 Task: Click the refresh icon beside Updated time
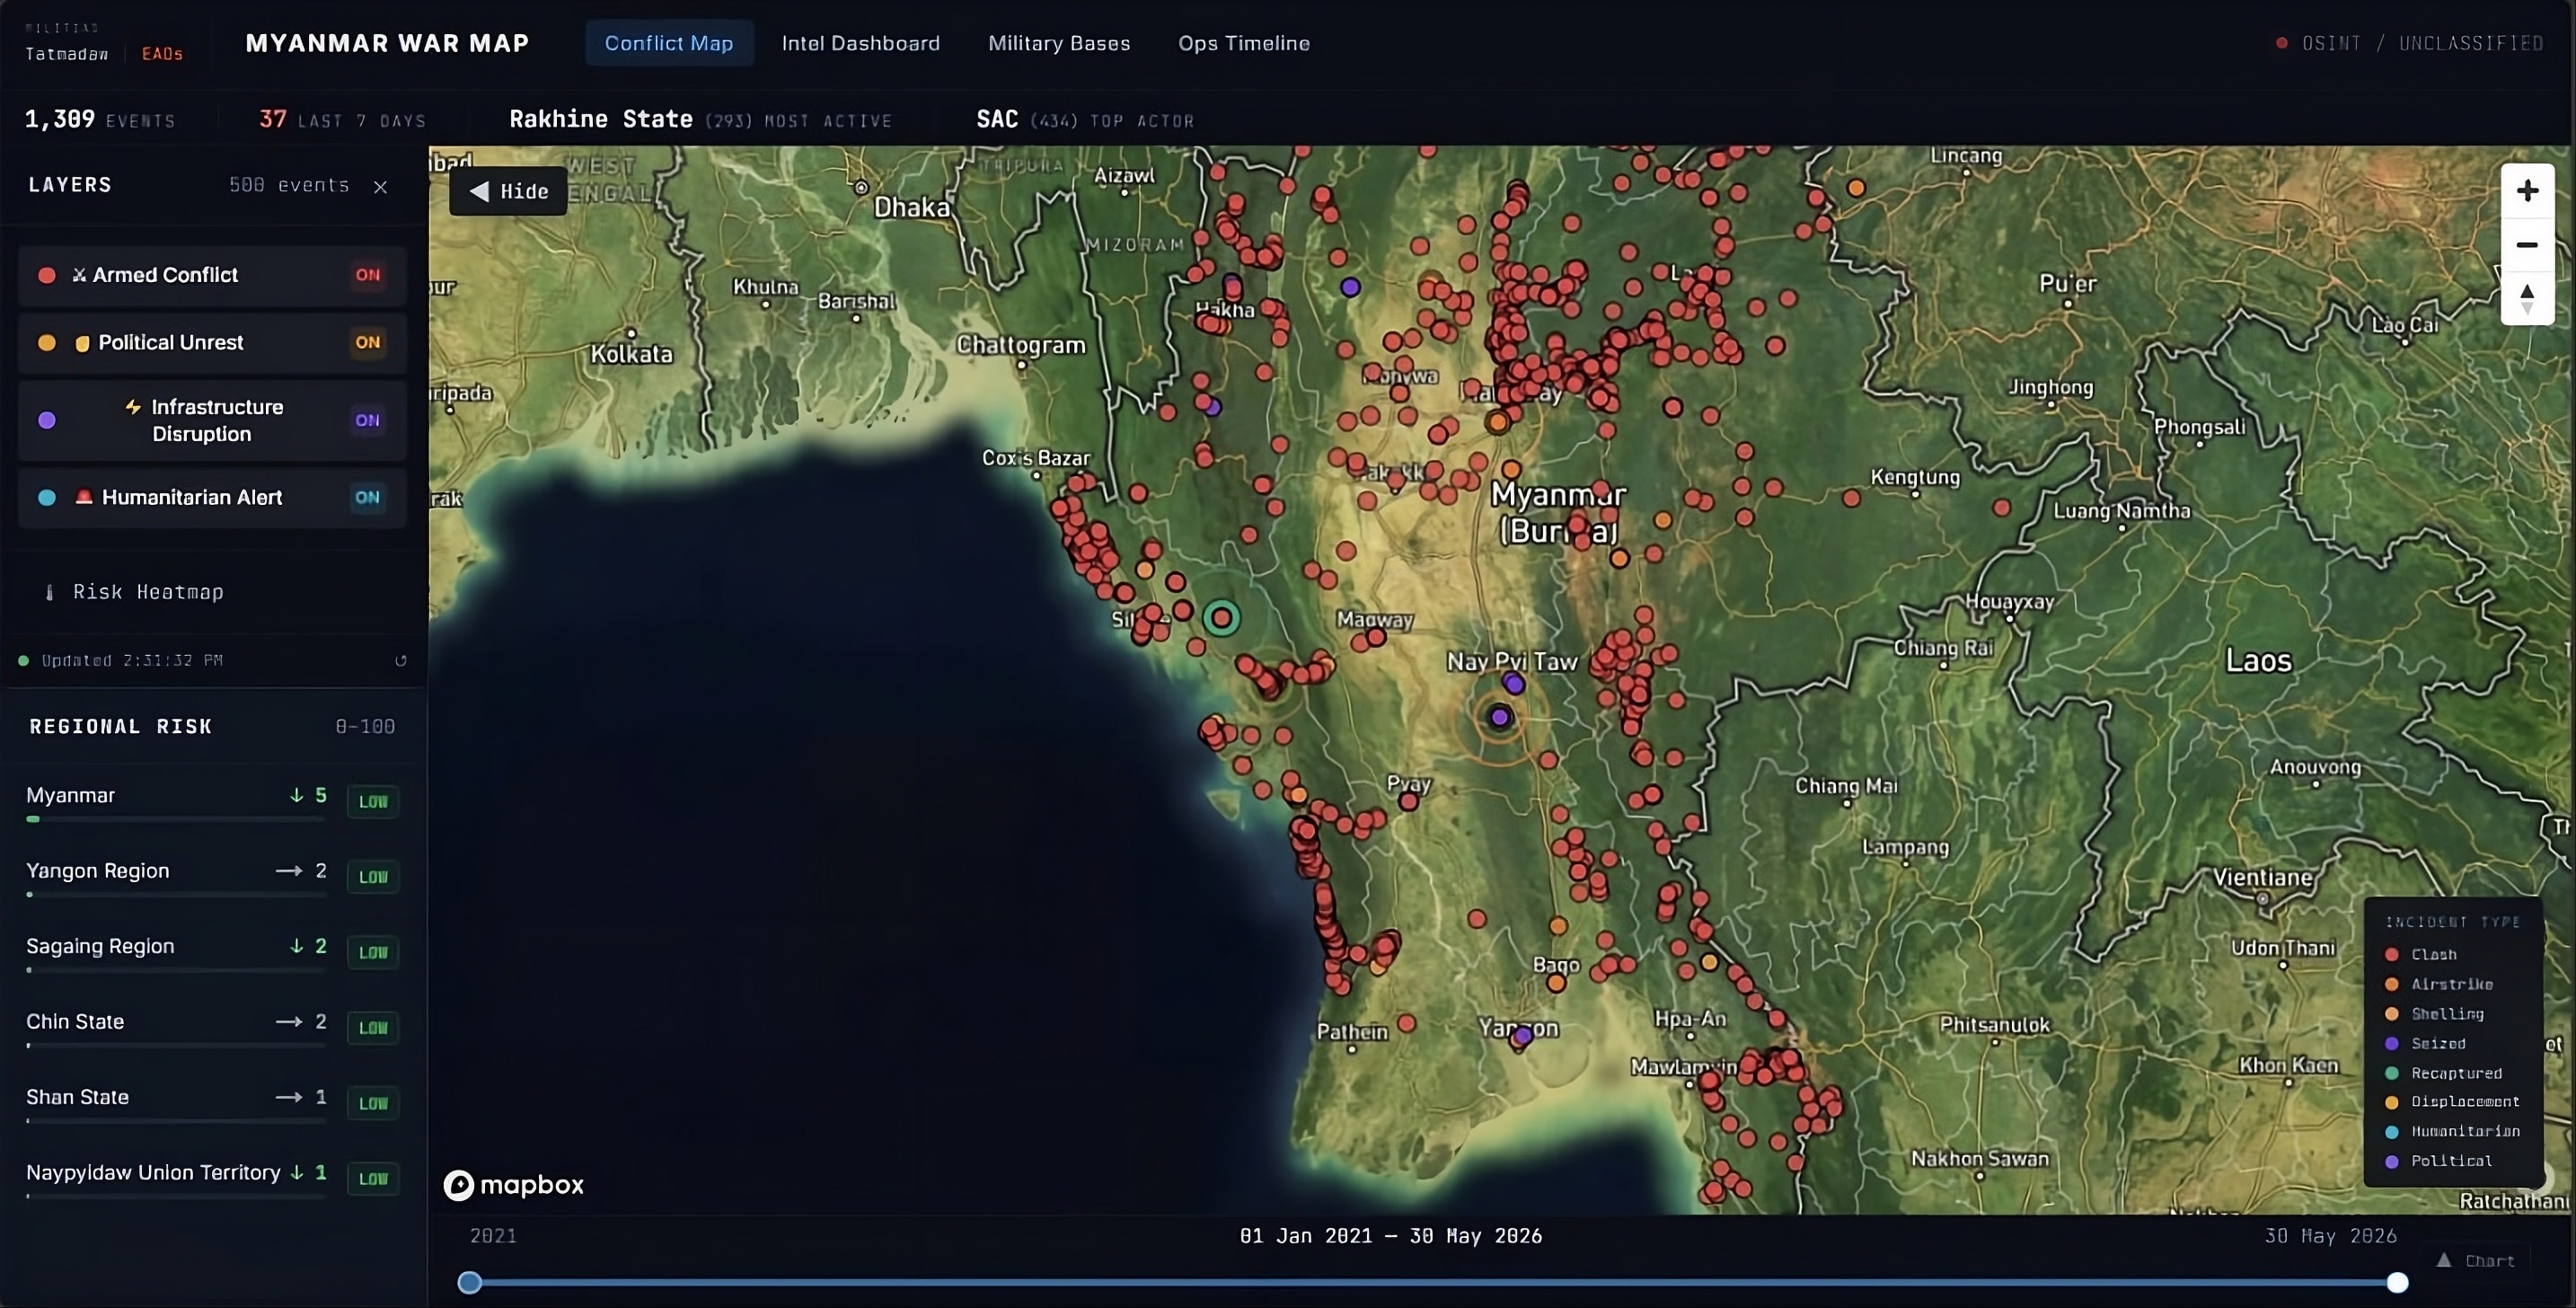click(401, 660)
